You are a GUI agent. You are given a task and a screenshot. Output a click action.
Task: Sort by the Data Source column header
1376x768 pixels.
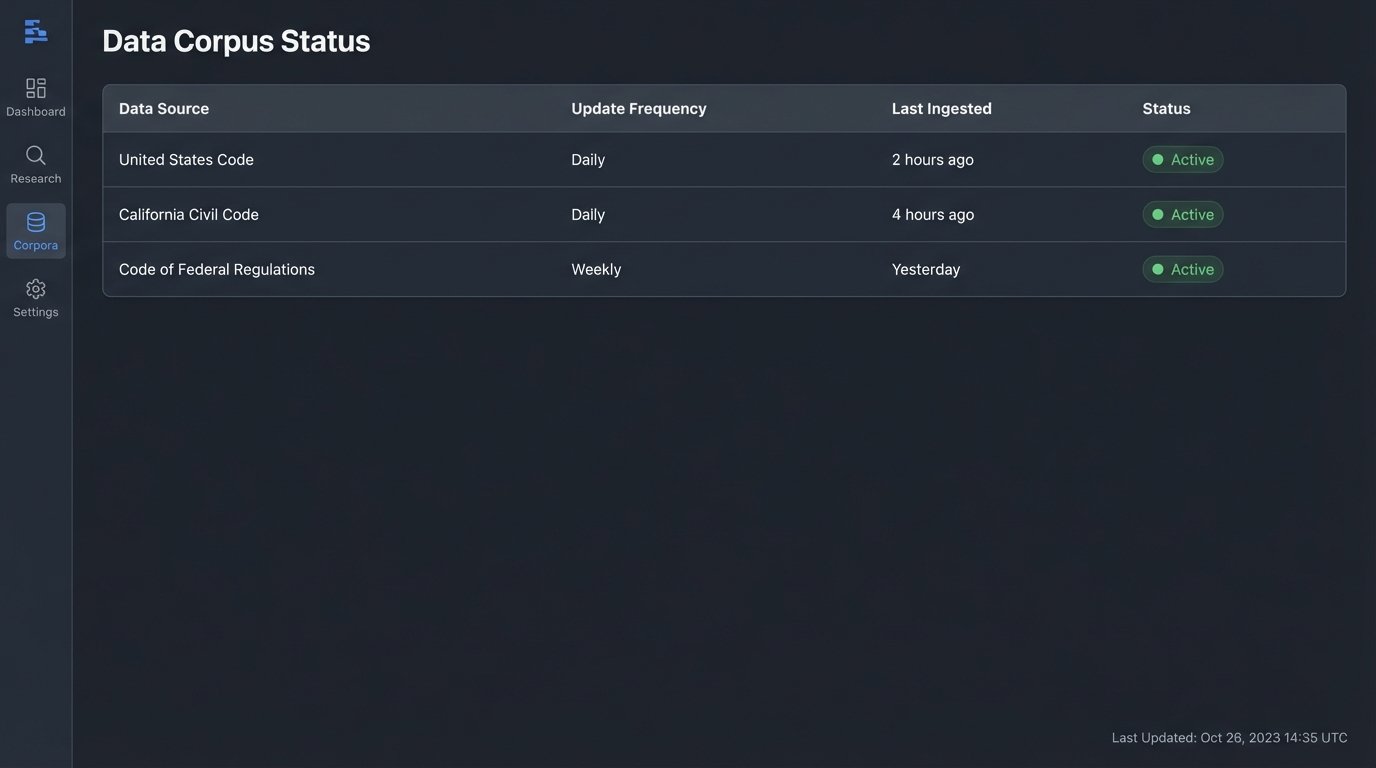pos(164,109)
